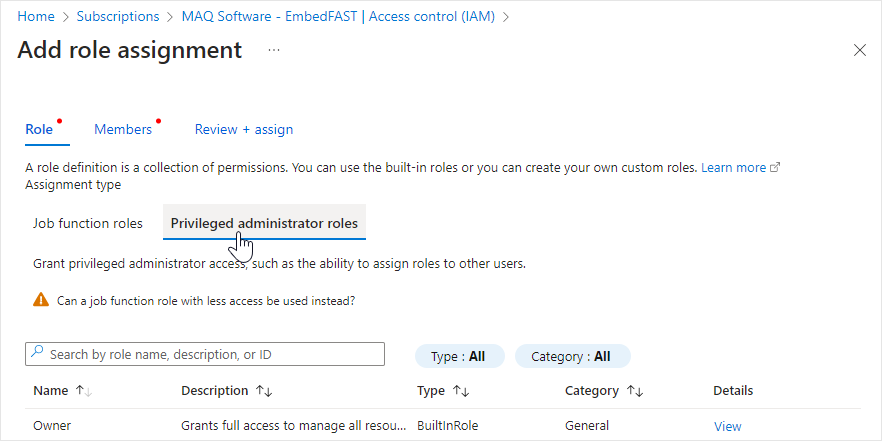Select Job function roles
The width and height of the screenshot is (882, 441).
tap(88, 223)
